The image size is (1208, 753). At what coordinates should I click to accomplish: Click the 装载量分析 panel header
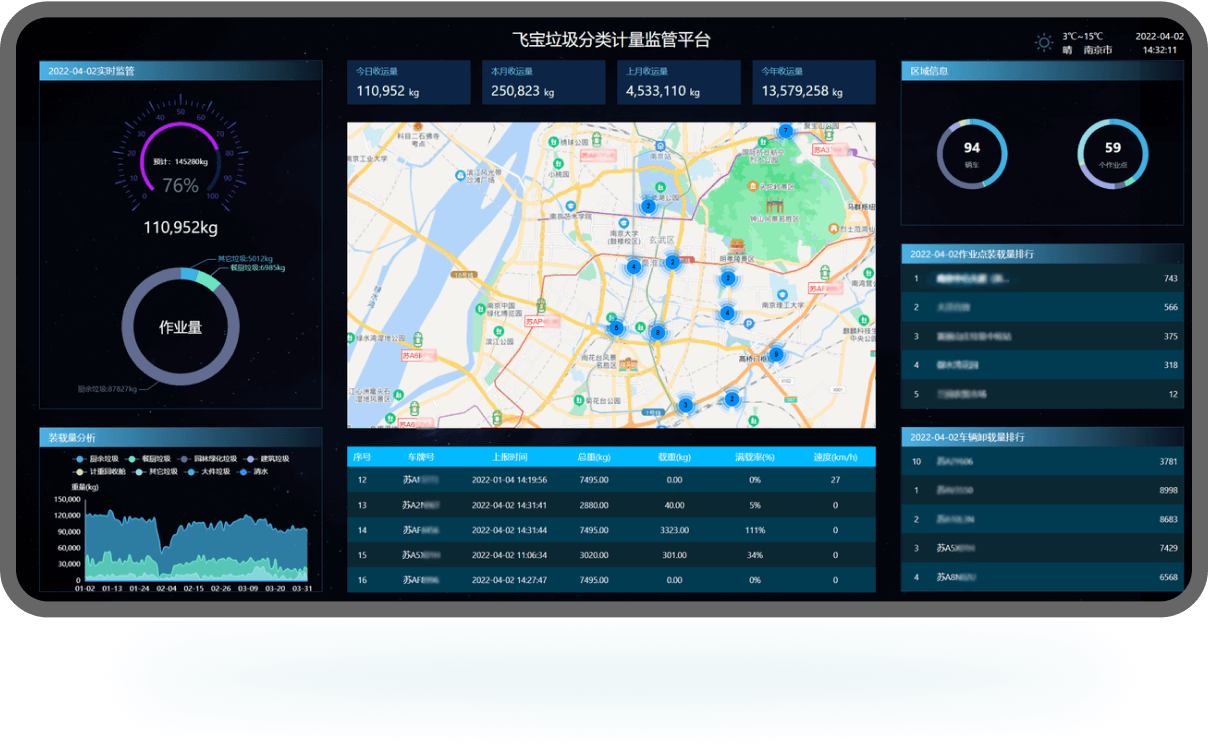coord(181,437)
